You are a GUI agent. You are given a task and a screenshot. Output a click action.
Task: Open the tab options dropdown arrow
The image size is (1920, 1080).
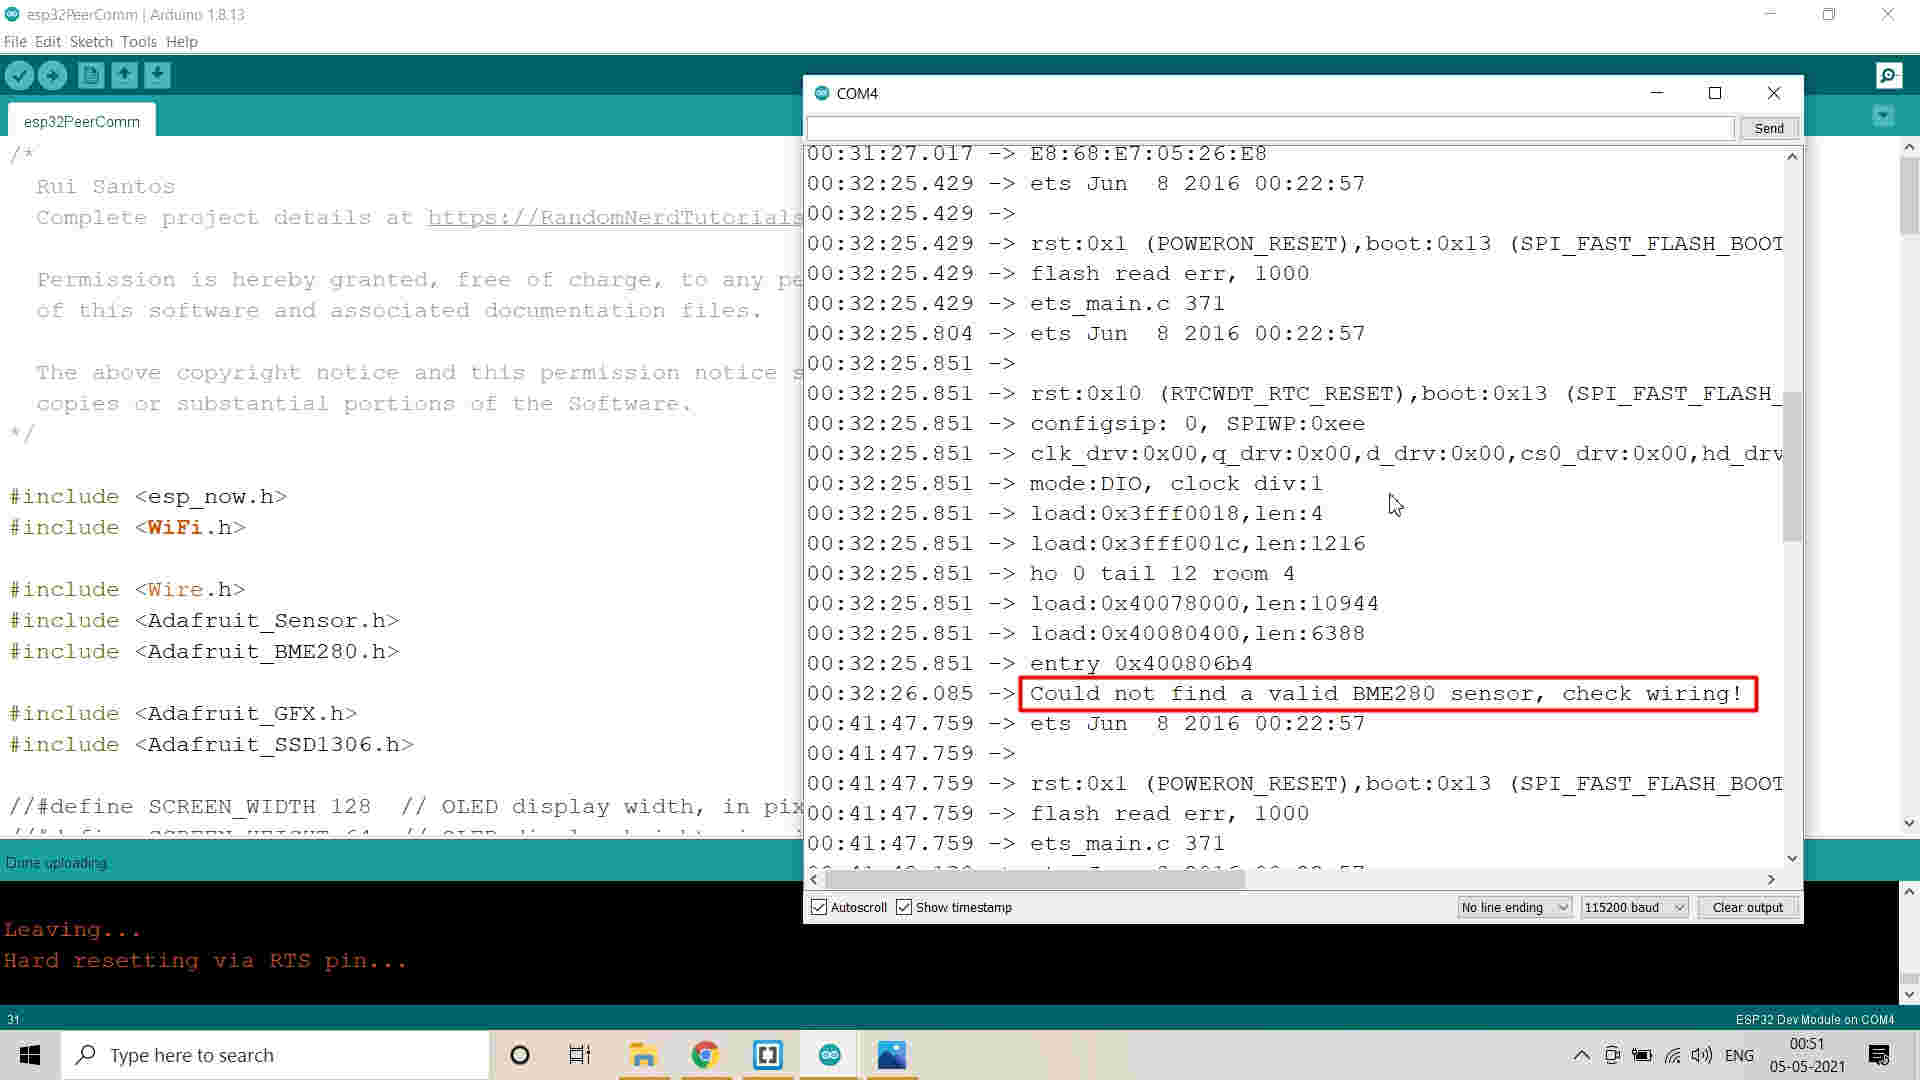[1883, 116]
